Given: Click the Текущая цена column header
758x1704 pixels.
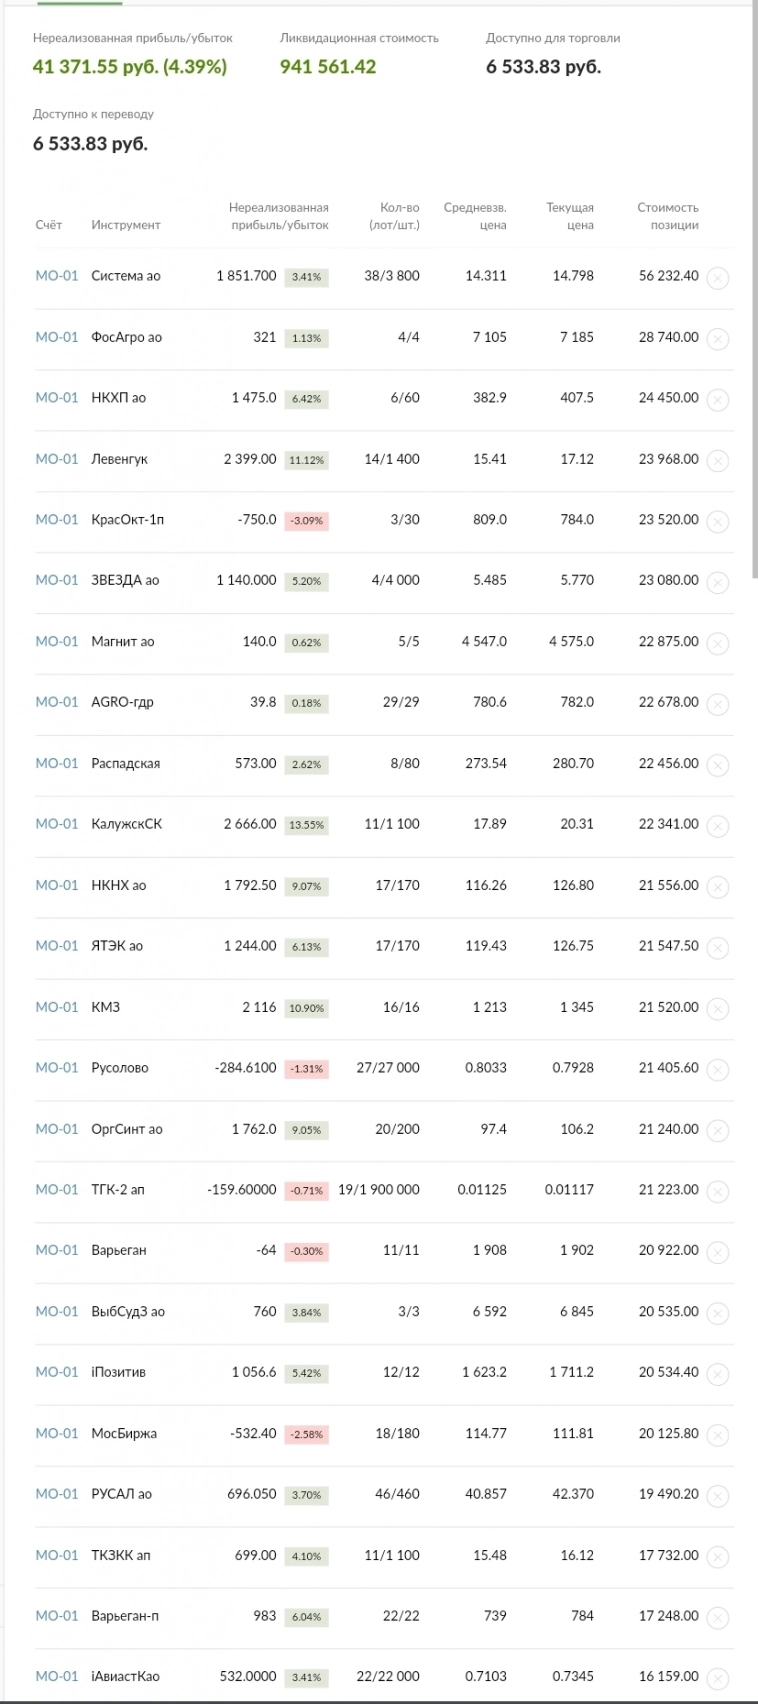Looking at the screenshot, I should pyautogui.click(x=570, y=216).
